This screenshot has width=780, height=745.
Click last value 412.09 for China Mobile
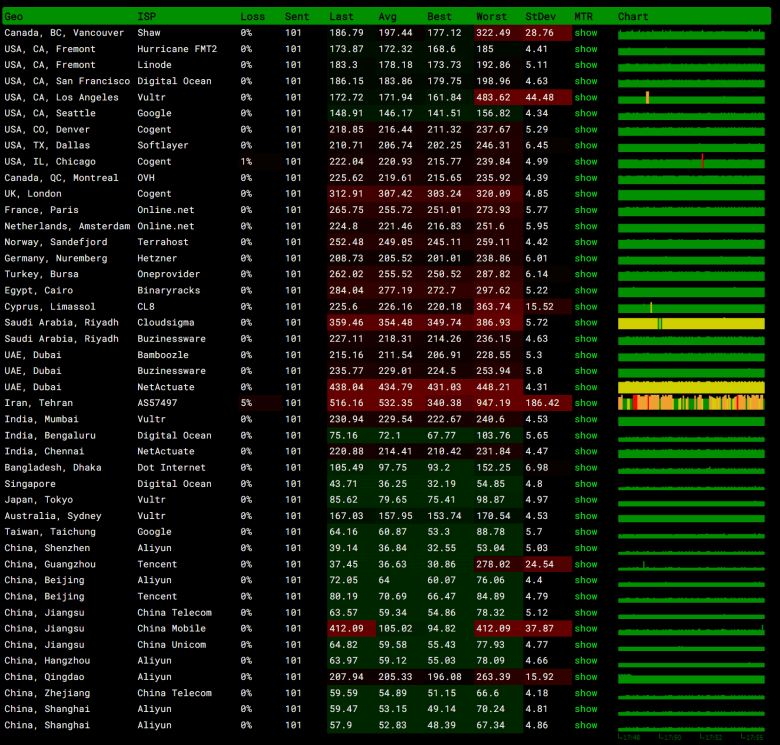pyautogui.click(x=346, y=629)
